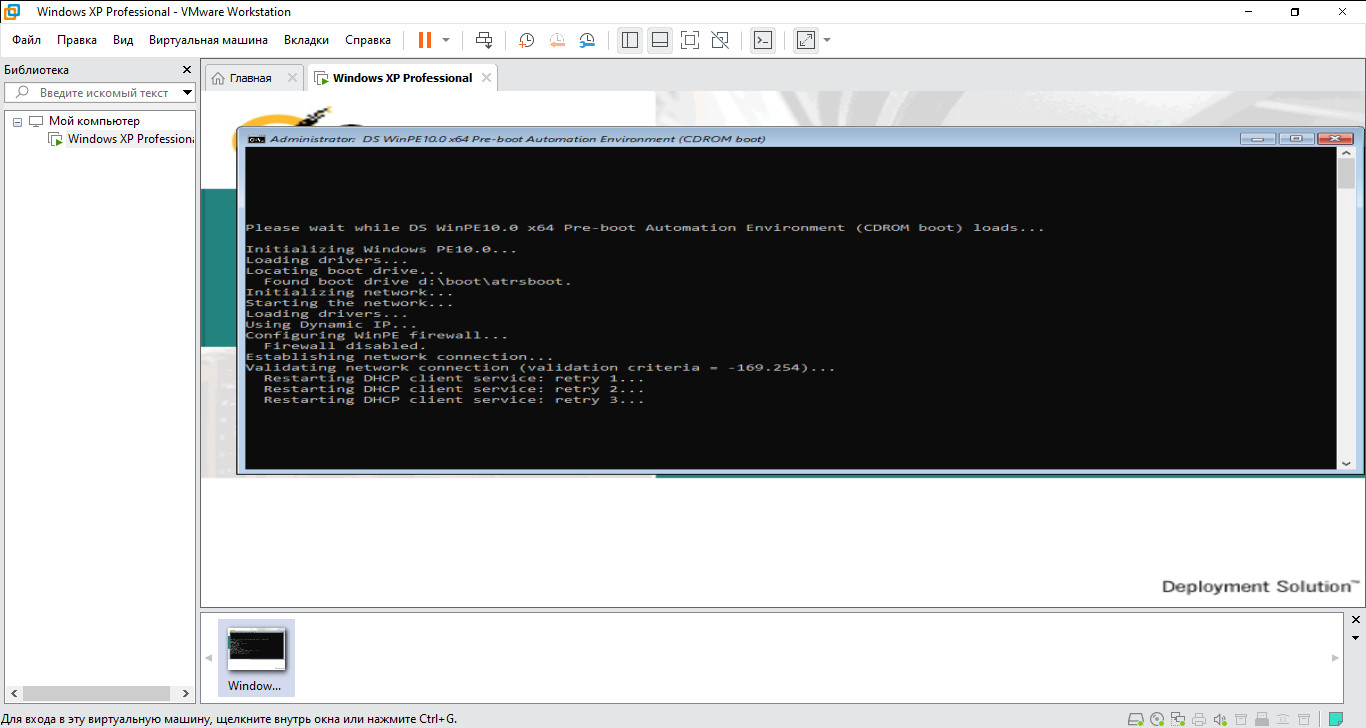Click the sound card status icon

click(x=1220, y=719)
